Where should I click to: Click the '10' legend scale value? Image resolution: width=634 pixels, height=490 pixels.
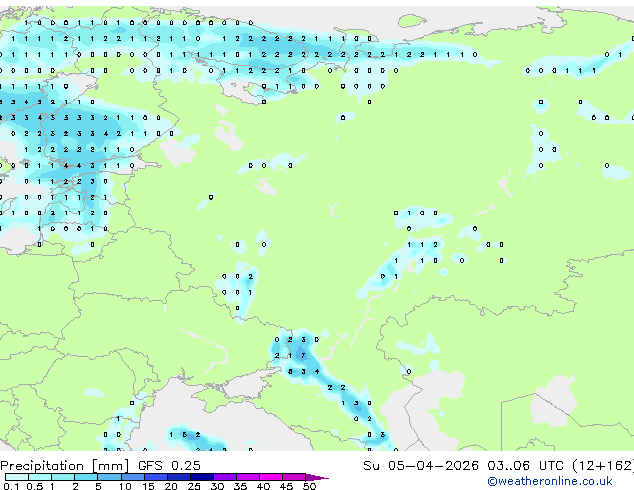click(x=125, y=486)
